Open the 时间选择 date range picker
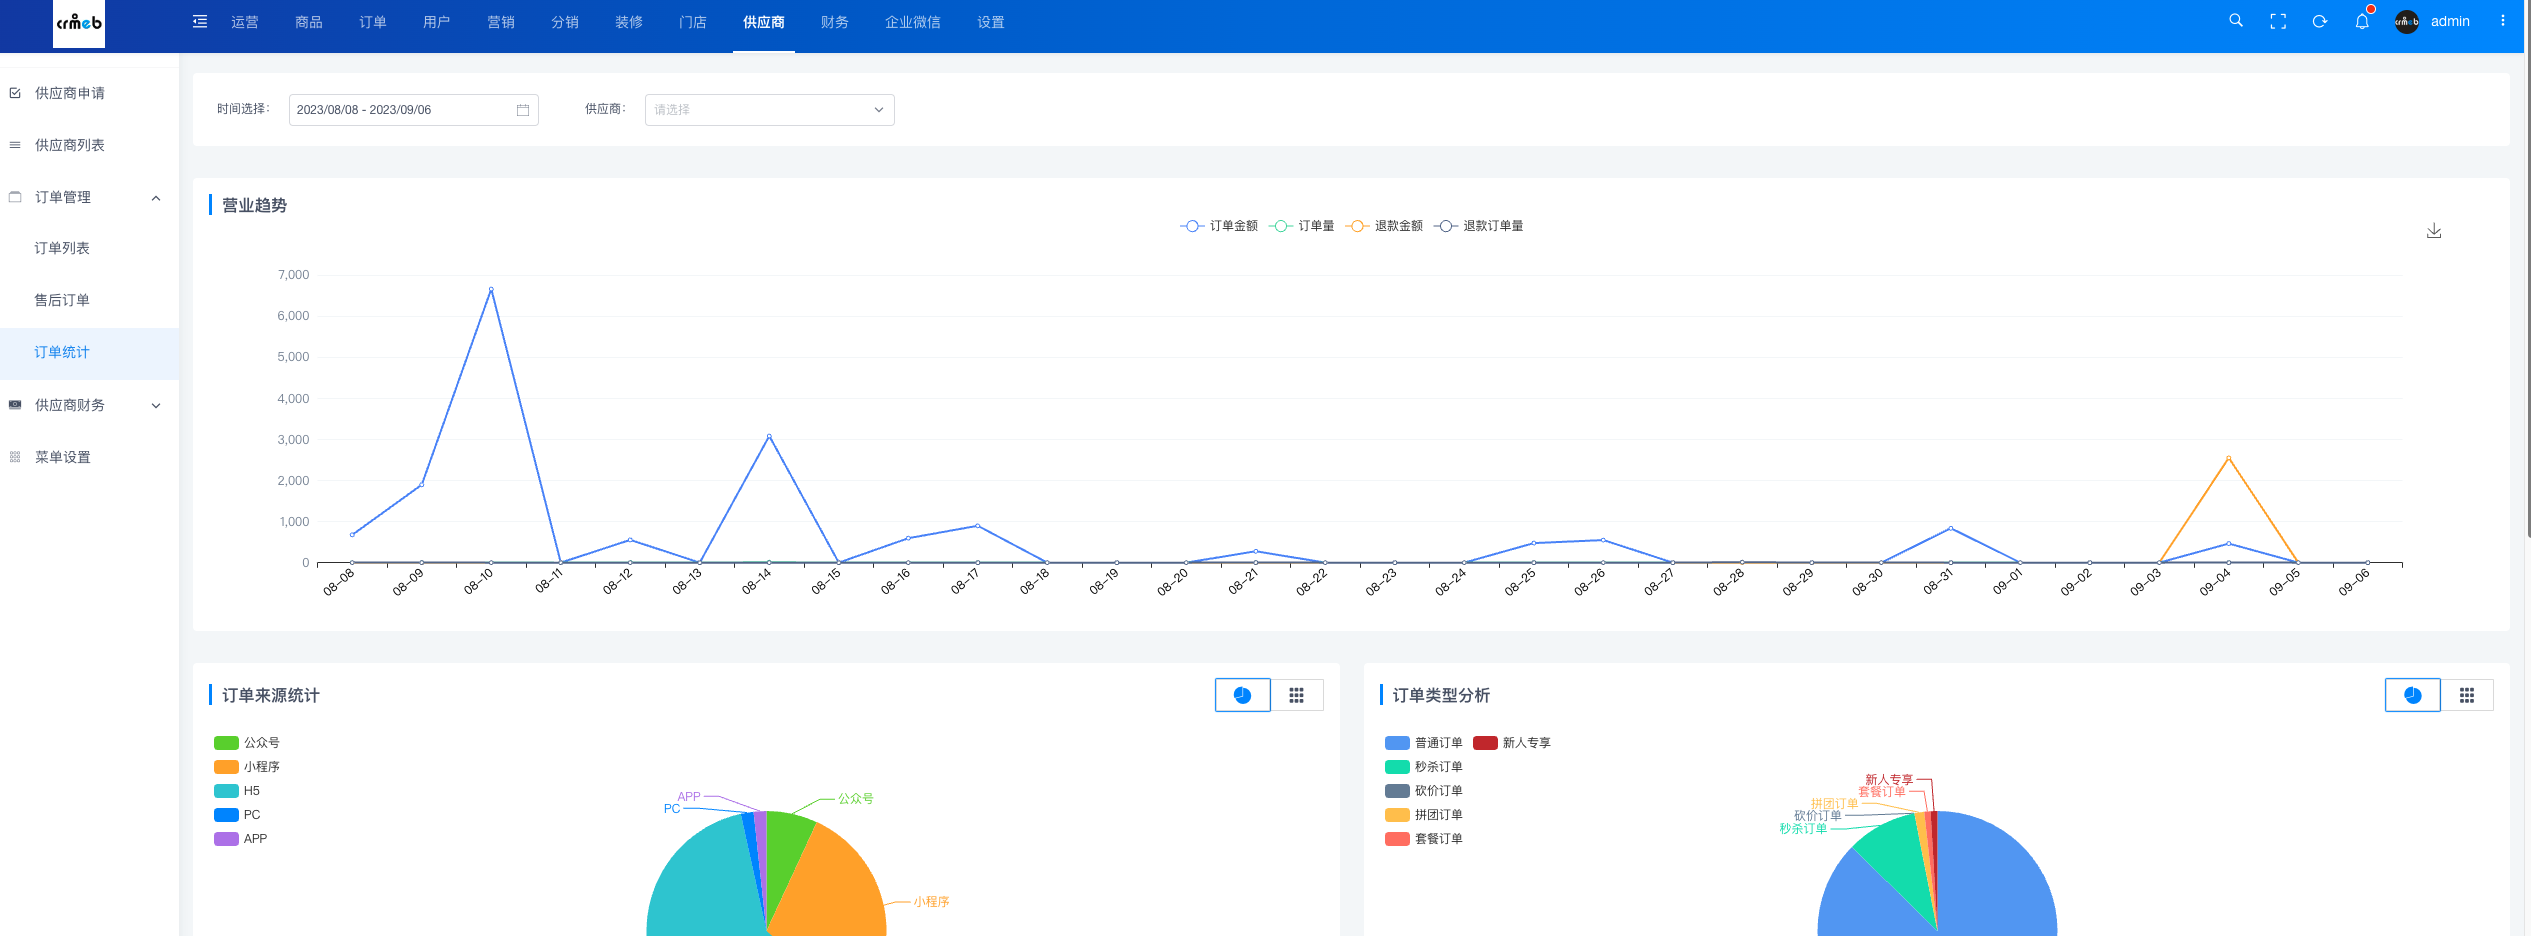 click(x=414, y=110)
